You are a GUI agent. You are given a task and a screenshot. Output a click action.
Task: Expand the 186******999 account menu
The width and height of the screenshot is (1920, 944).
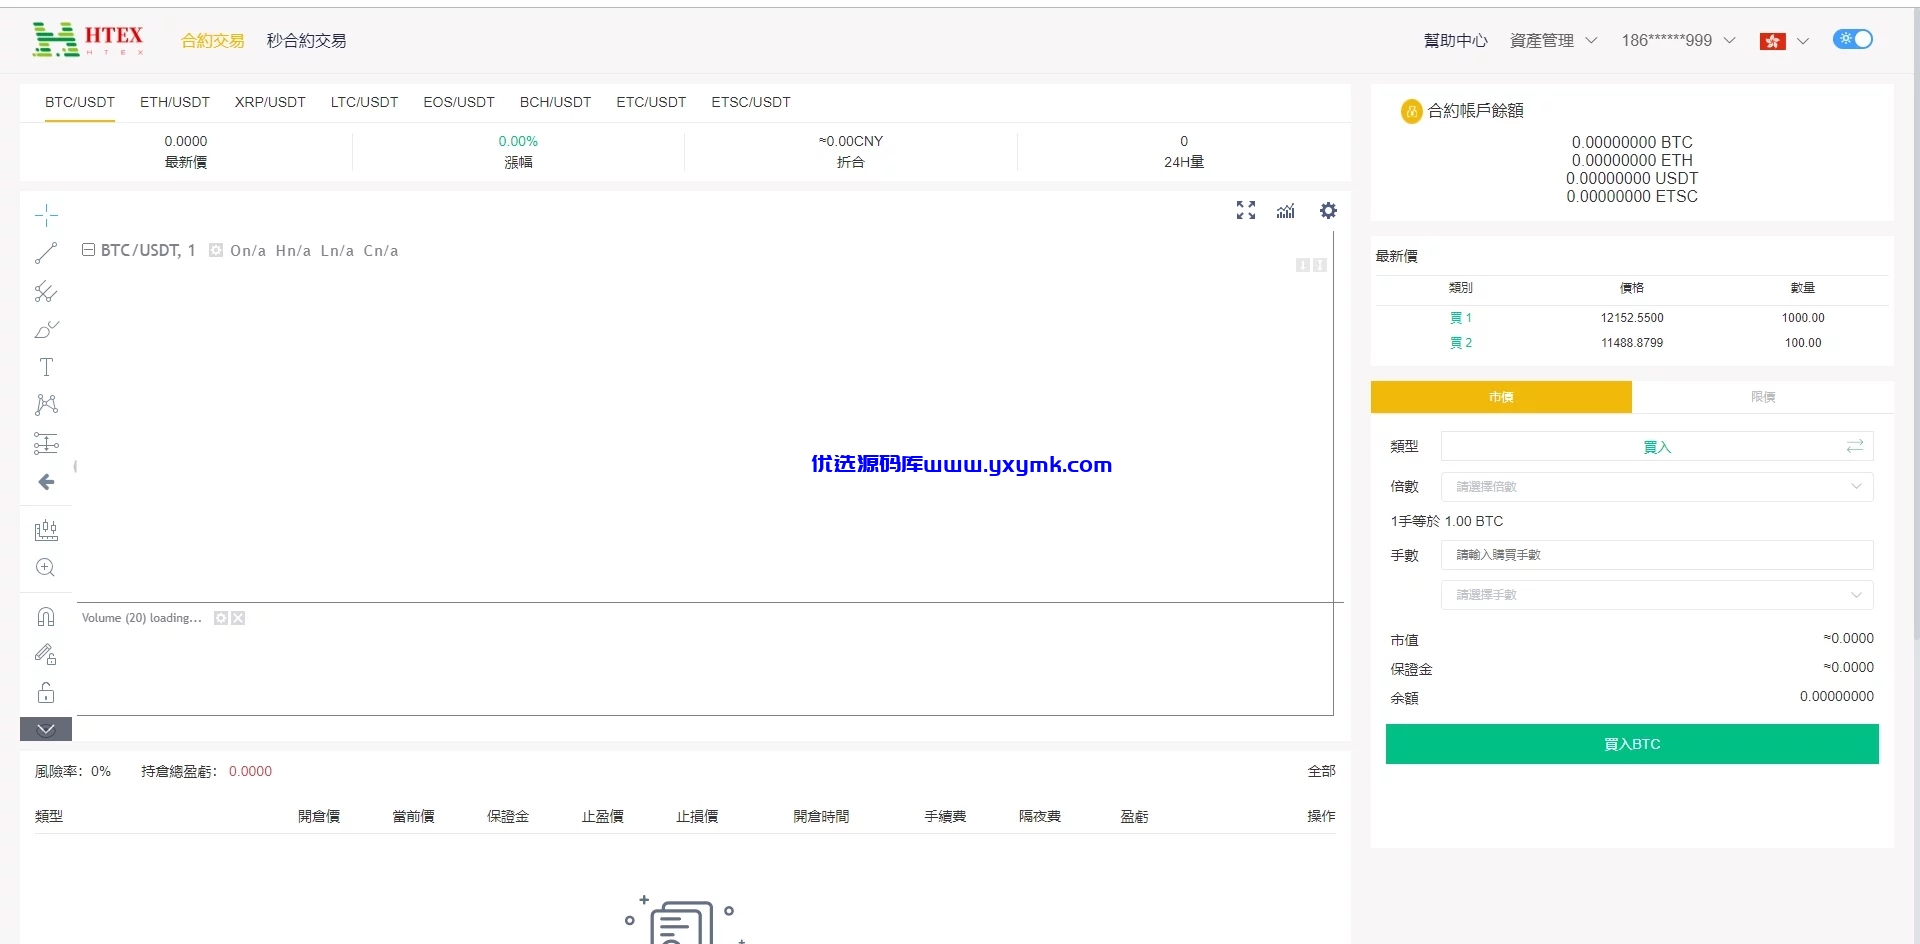click(1678, 40)
